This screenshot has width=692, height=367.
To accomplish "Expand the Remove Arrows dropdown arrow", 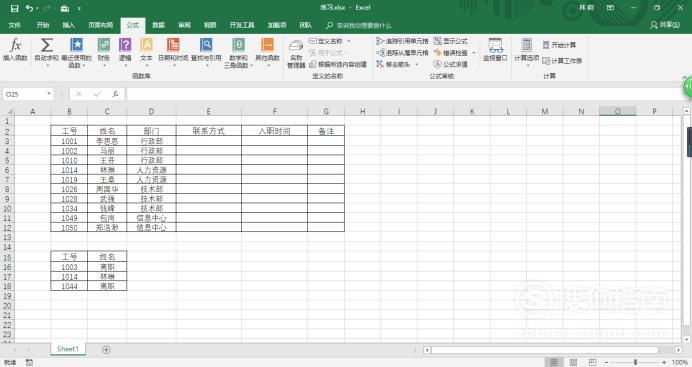I will tap(417, 64).
